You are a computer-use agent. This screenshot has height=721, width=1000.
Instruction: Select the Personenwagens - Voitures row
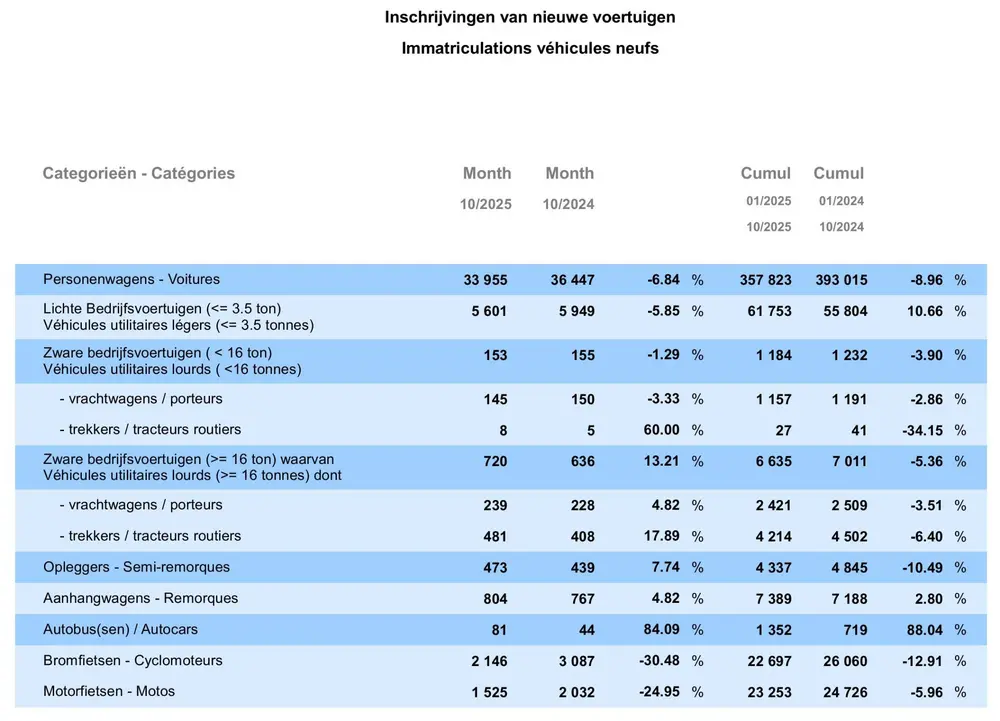pos(130,280)
